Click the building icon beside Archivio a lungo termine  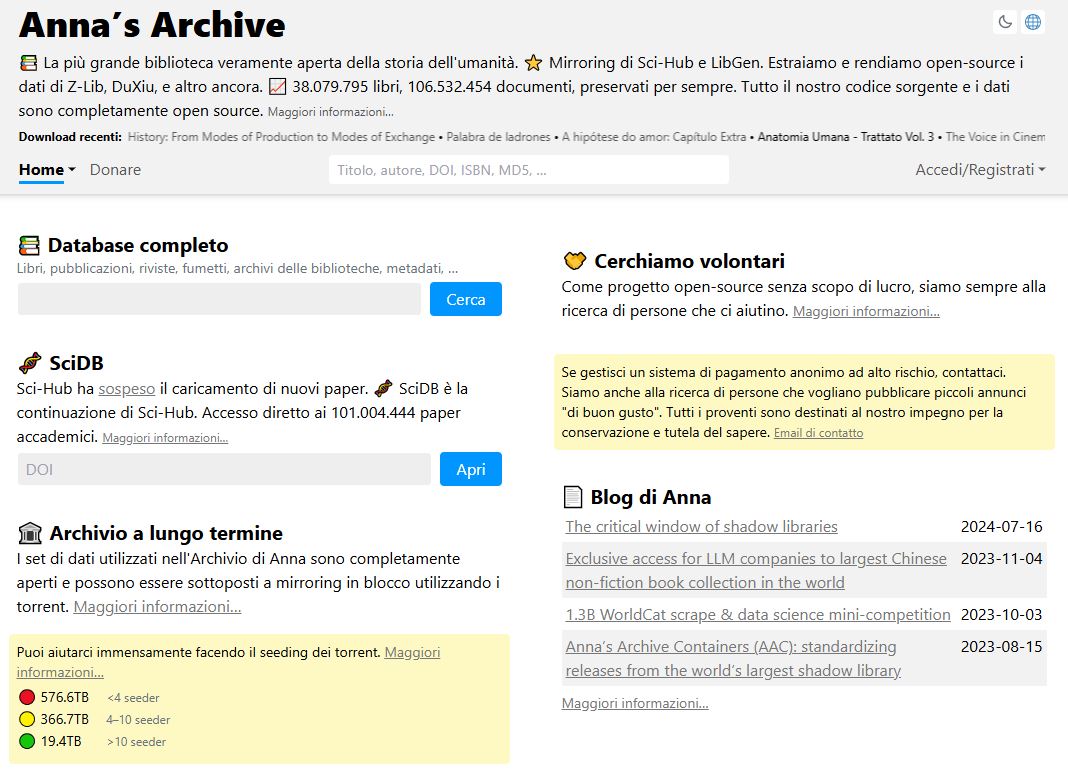30,533
